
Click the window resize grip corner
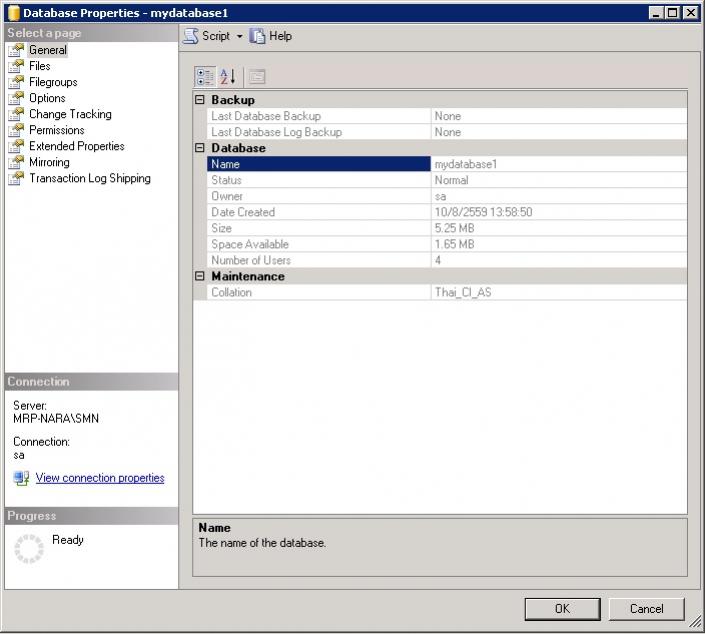click(x=696, y=622)
